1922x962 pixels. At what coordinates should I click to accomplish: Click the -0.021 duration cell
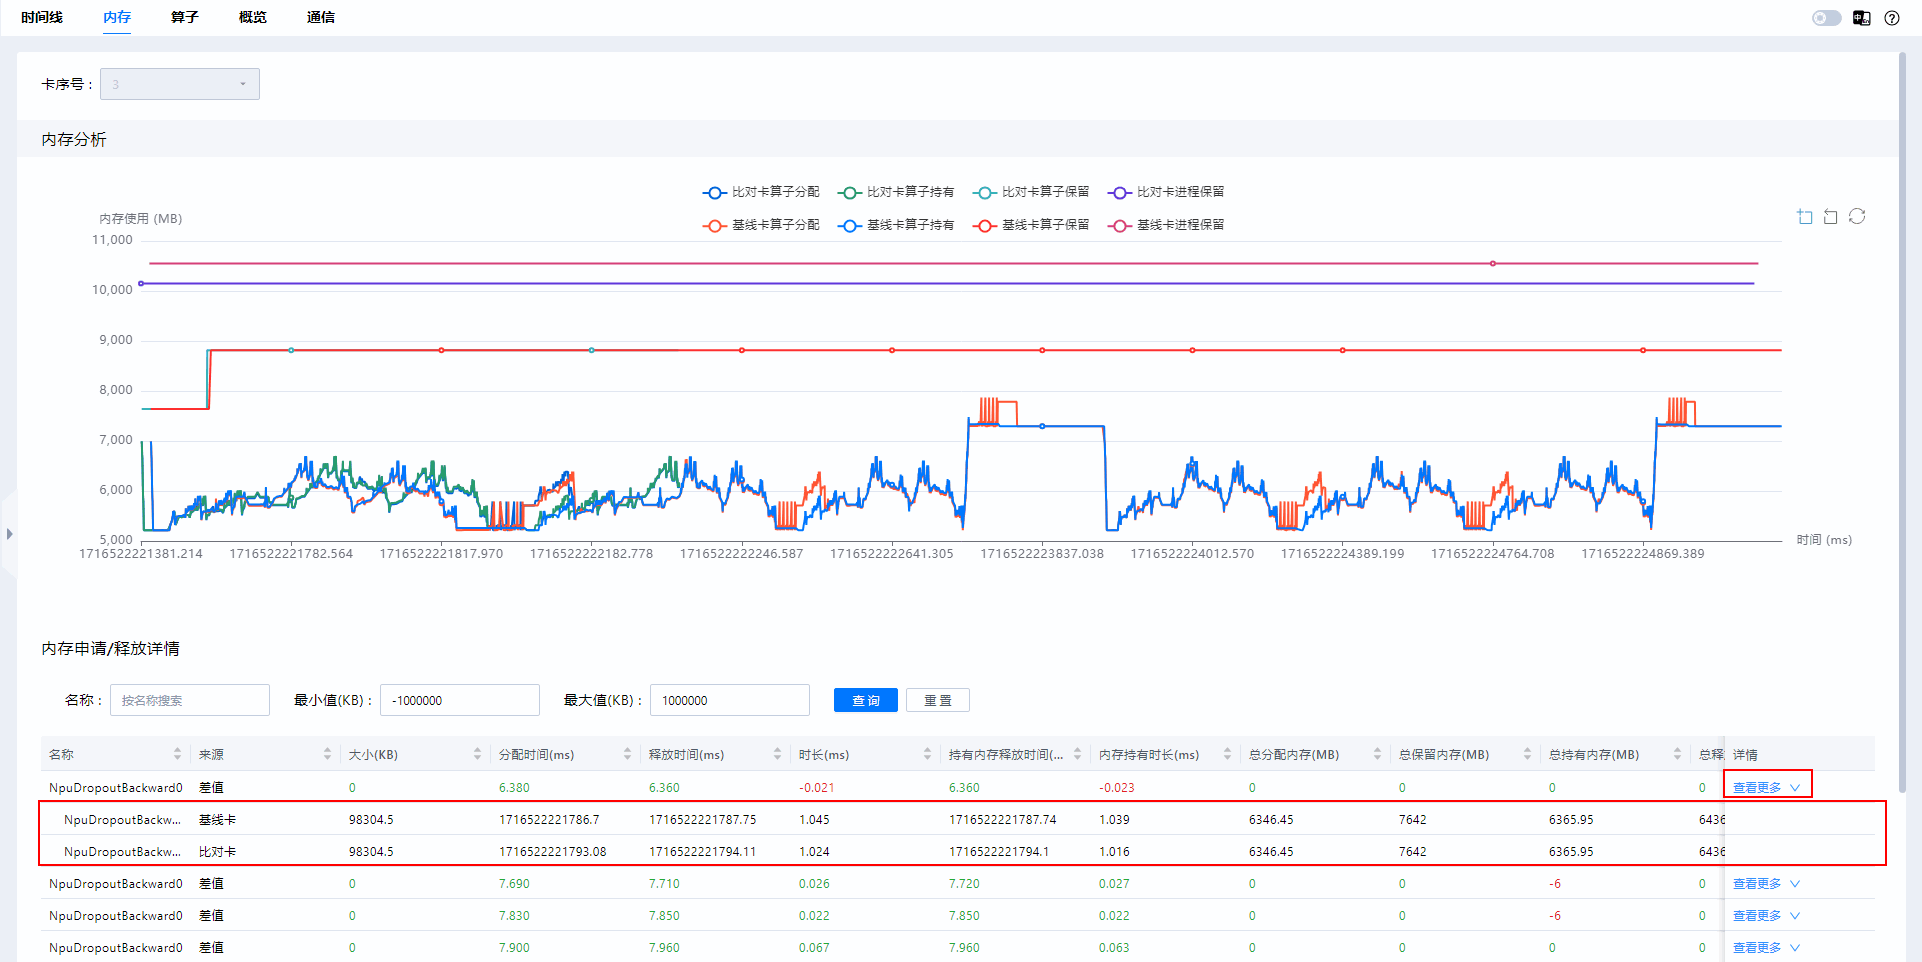point(817,788)
